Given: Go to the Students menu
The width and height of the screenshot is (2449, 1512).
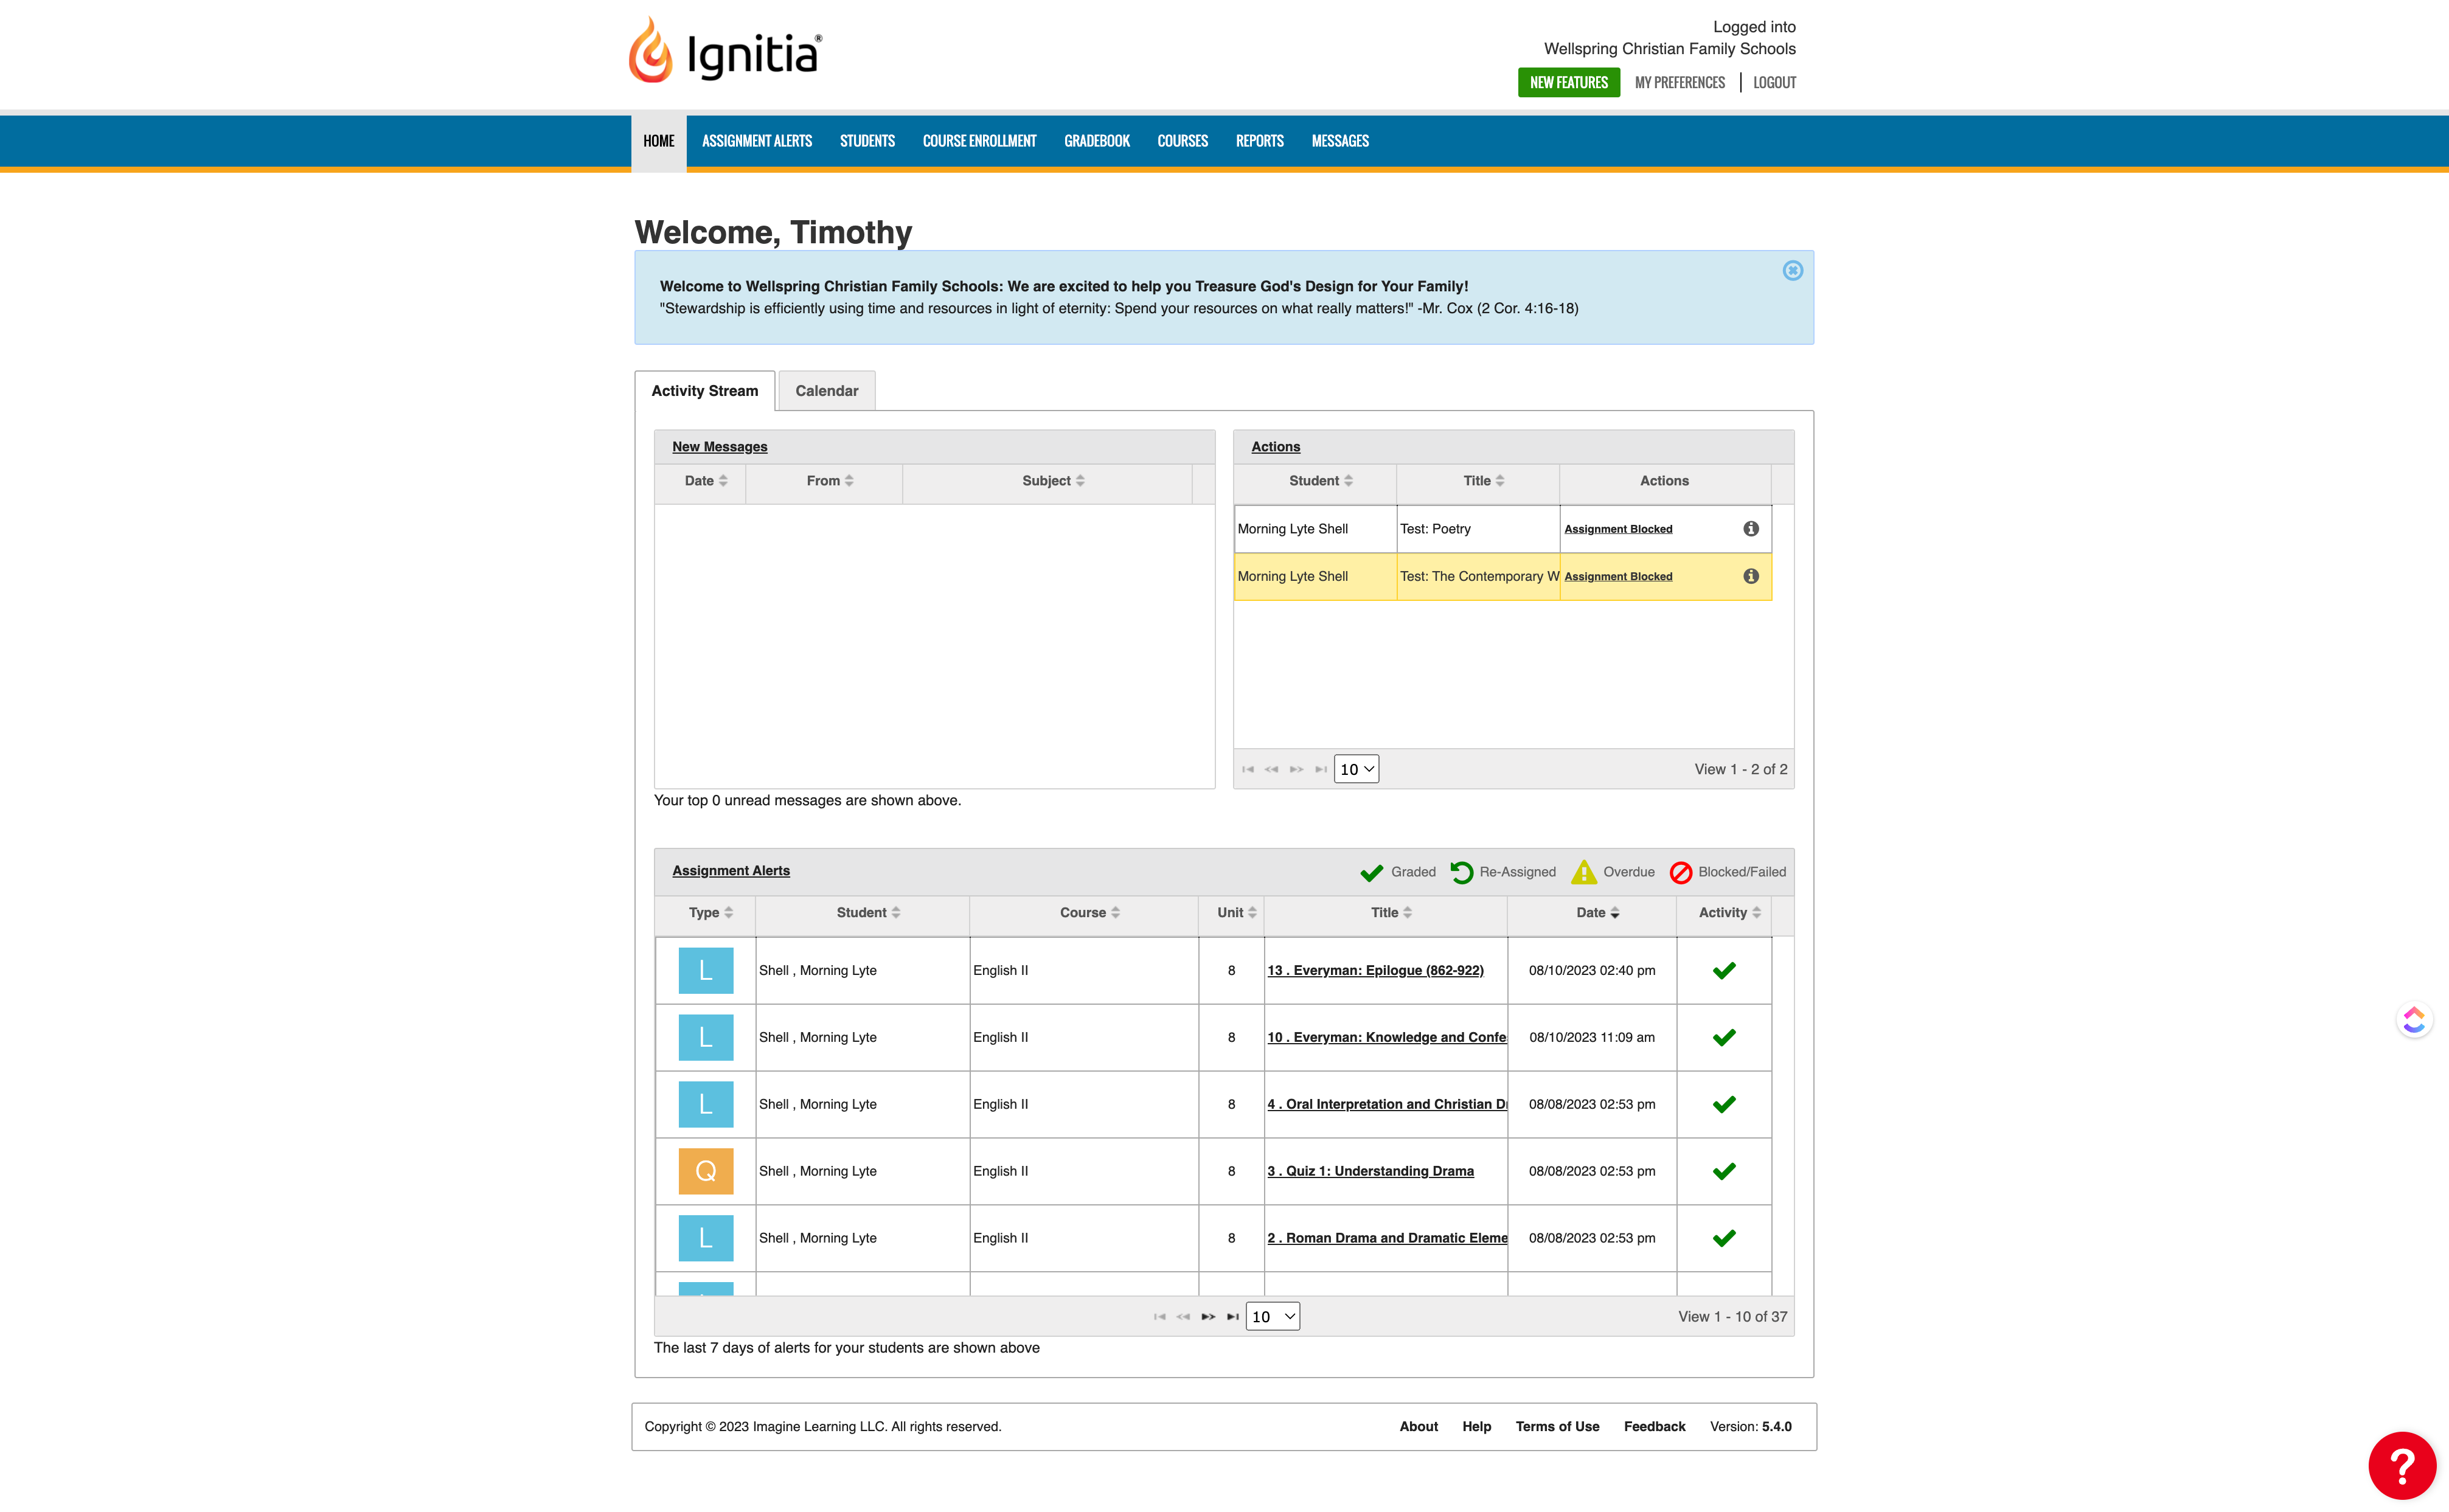Looking at the screenshot, I should (866, 141).
